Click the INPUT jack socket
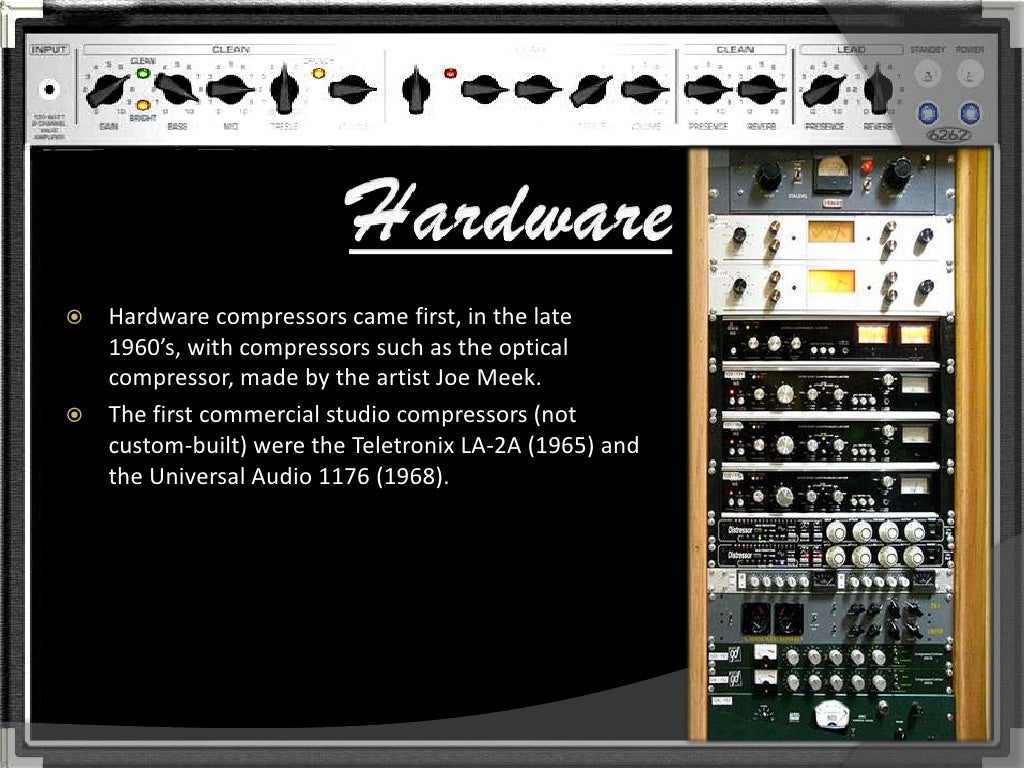 (x=49, y=89)
